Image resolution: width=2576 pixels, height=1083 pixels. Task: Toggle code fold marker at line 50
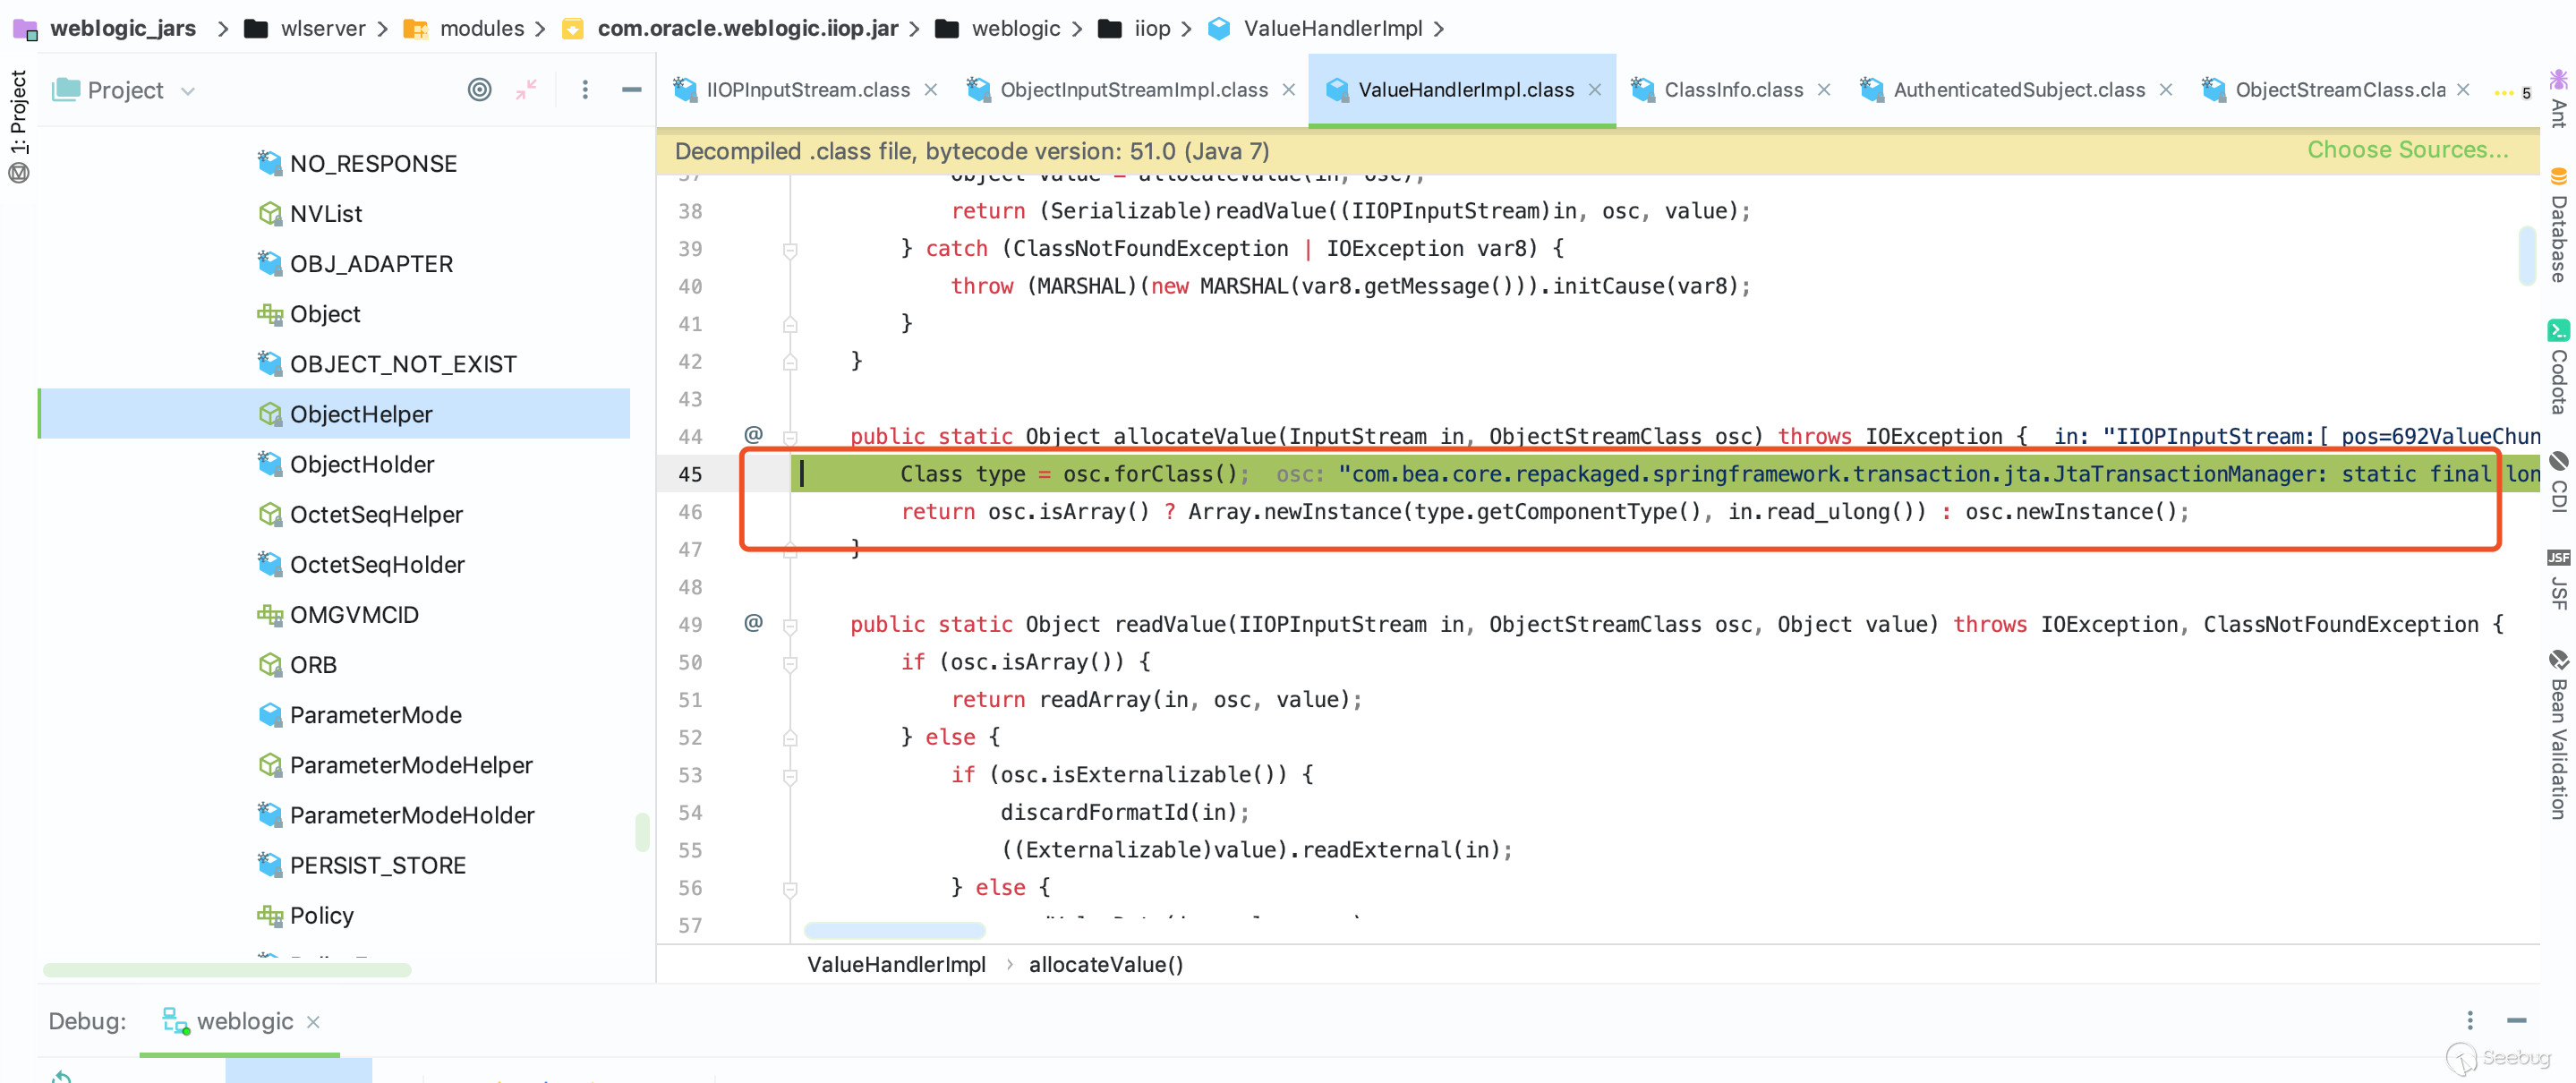790,663
